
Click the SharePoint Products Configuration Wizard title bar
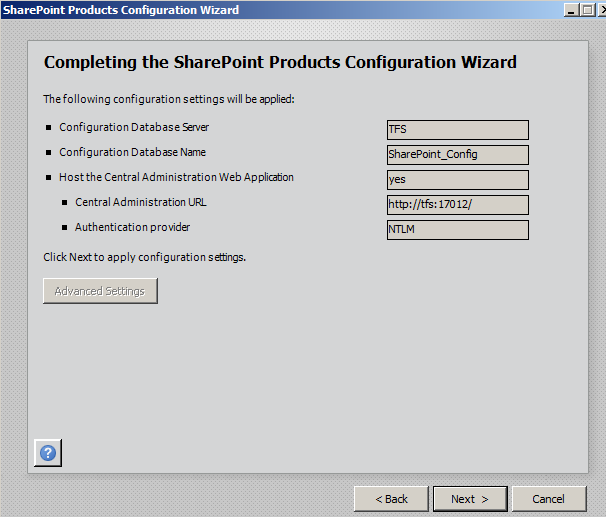click(282, 10)
